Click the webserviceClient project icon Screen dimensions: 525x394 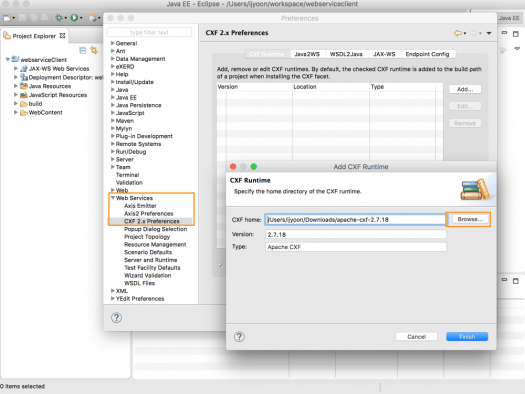[x=15, y=59]
